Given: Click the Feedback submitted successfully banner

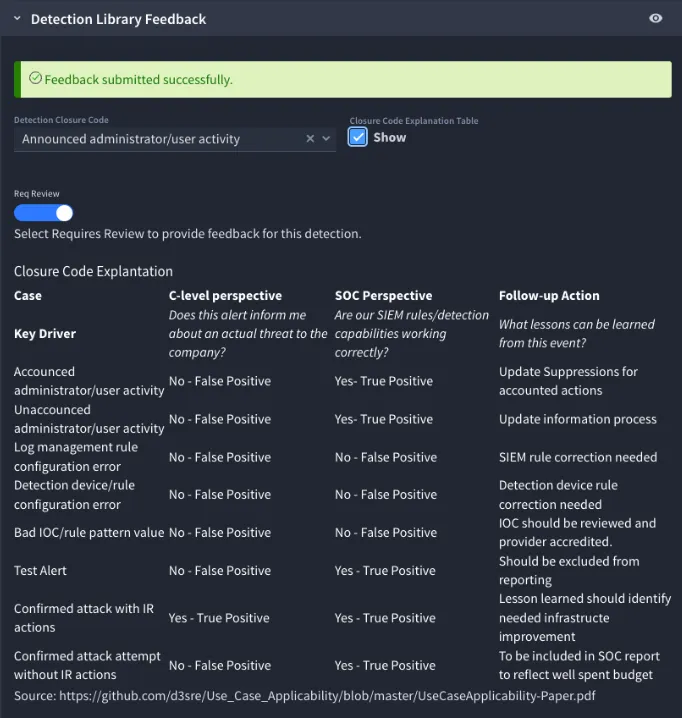Looking at the screenshot, I should click(x=343, y=79).
